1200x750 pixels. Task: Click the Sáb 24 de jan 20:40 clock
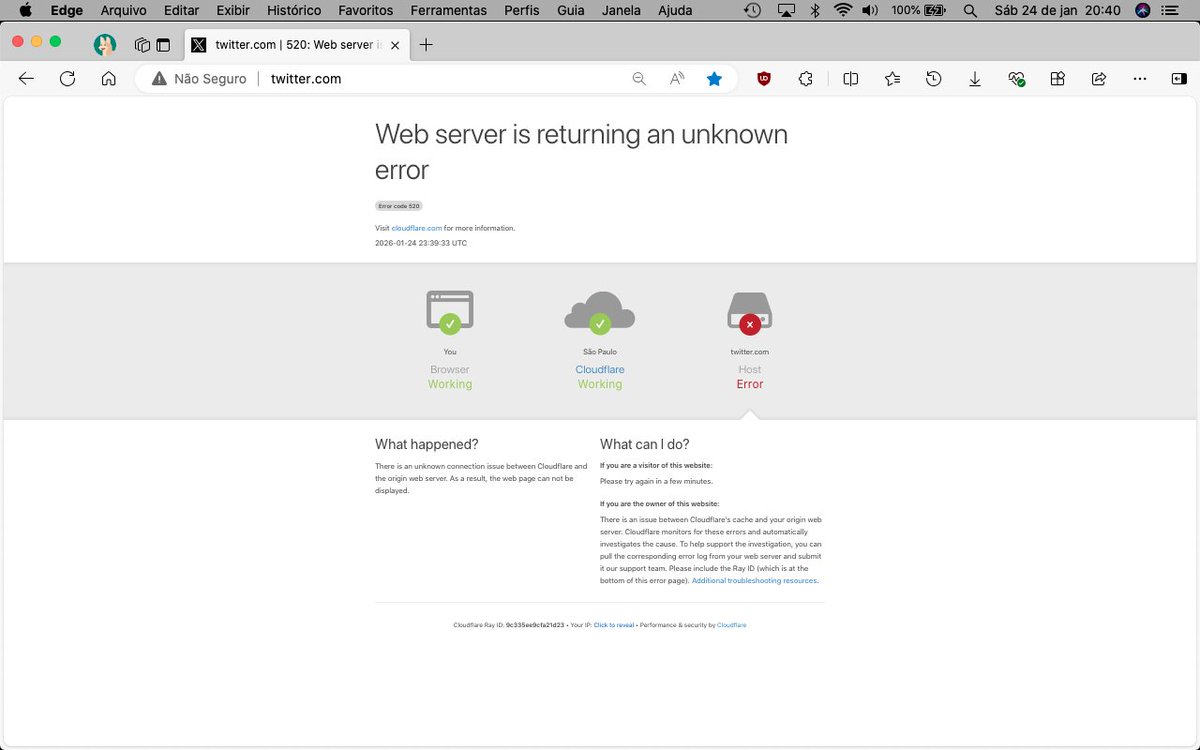pos(1057,10)
